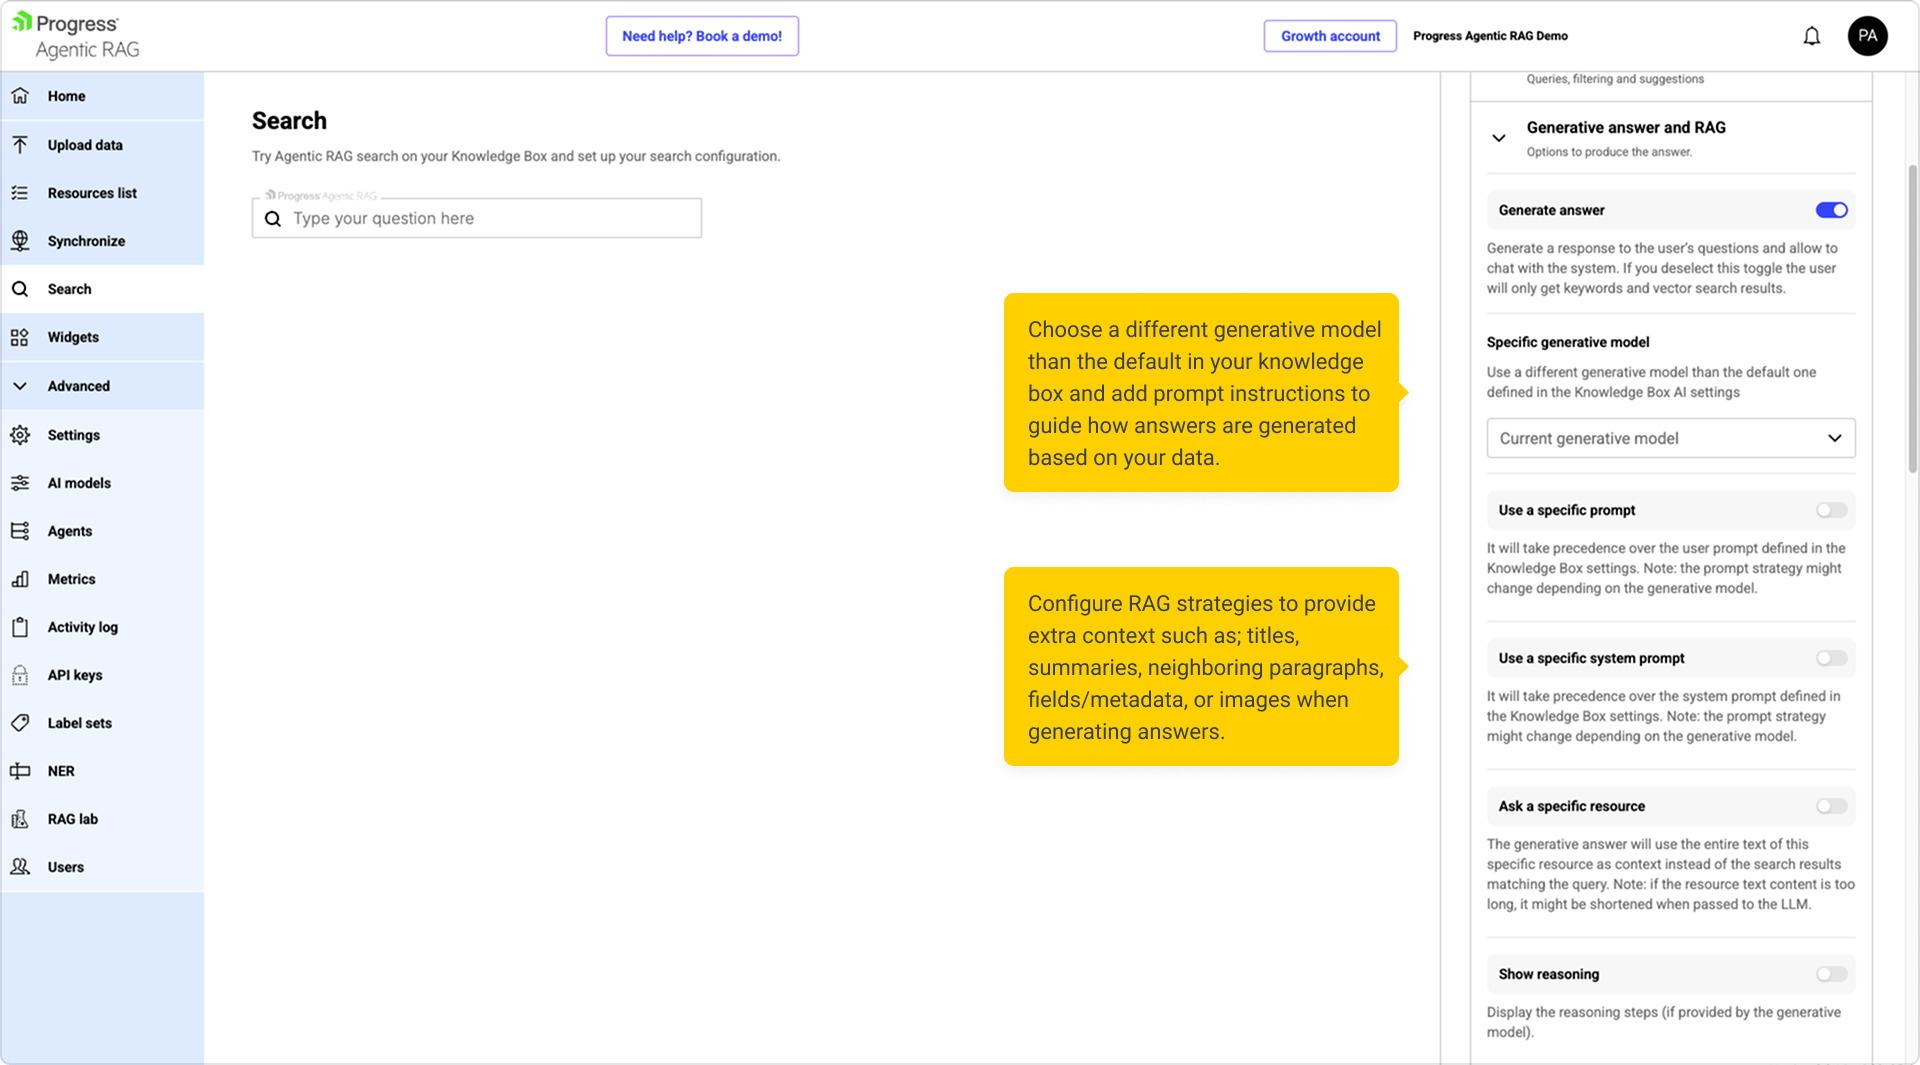Viewport: 1920px width, 1065px height.
Task: Click the Need help? Book a demo! button
Action: coord(702,36)
